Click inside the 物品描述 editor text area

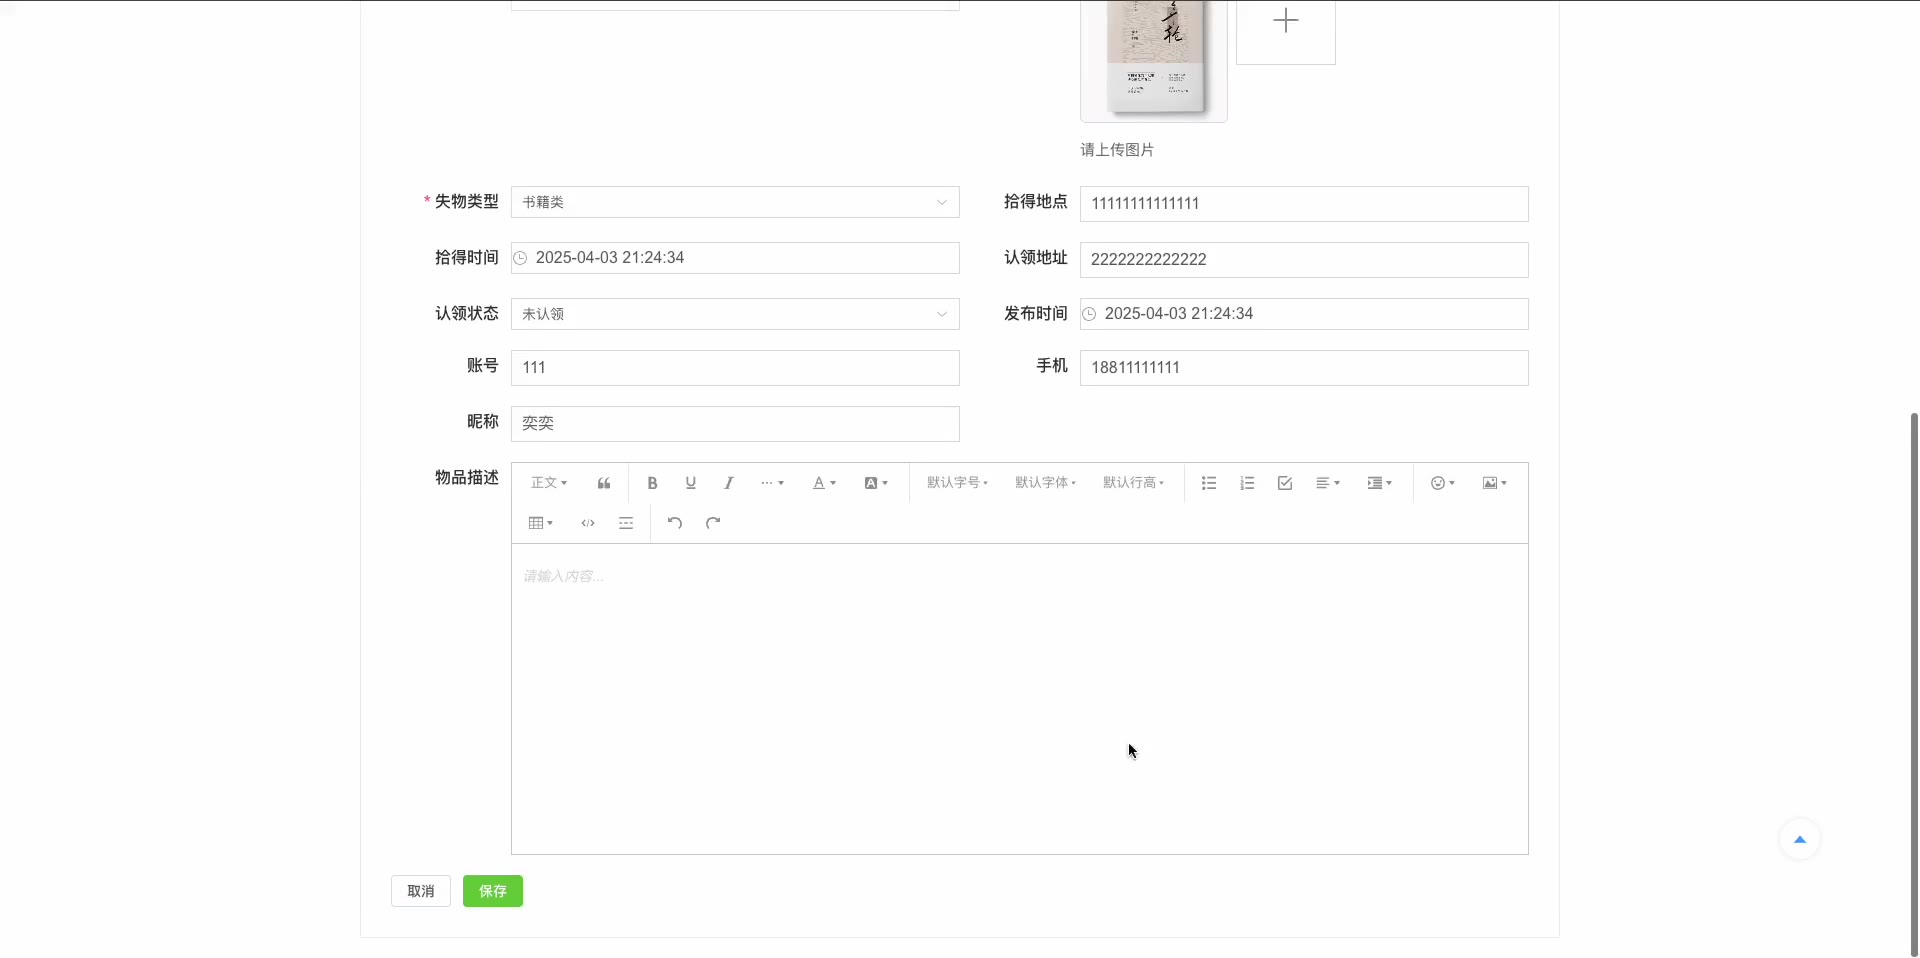(1020, 699)
